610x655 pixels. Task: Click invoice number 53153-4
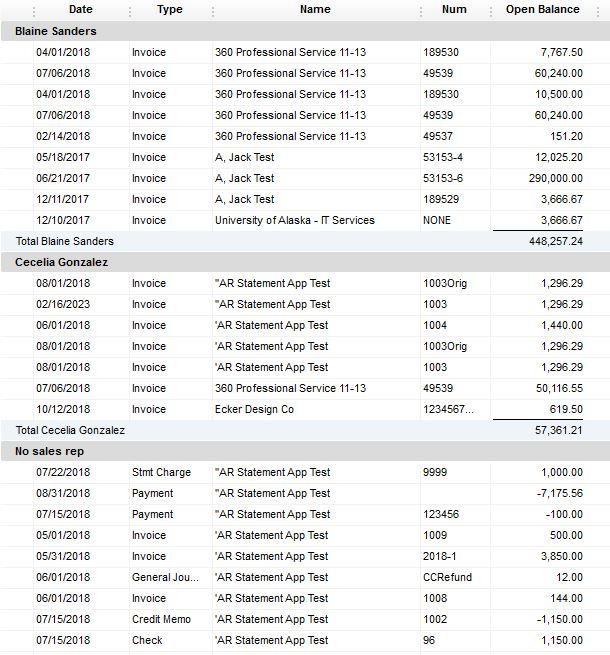443,157
